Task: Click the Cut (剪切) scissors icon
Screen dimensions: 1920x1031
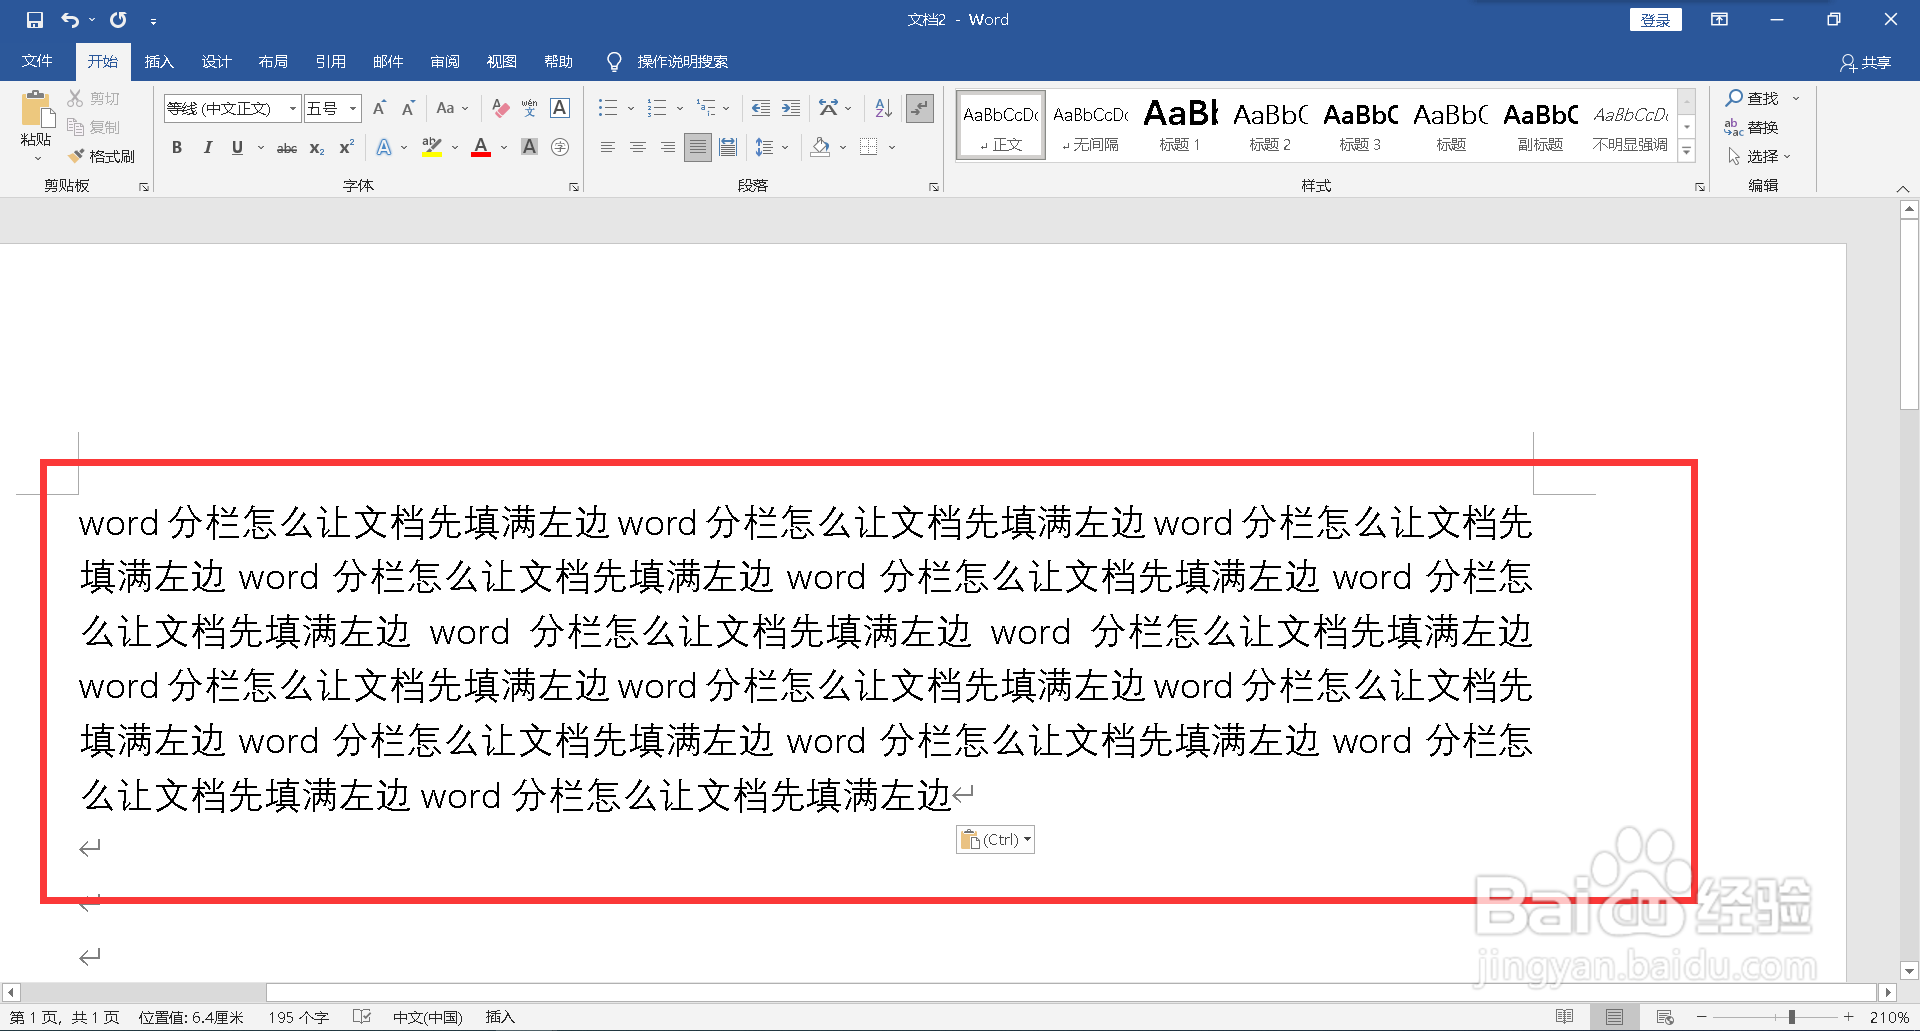Action: point(76,98)
